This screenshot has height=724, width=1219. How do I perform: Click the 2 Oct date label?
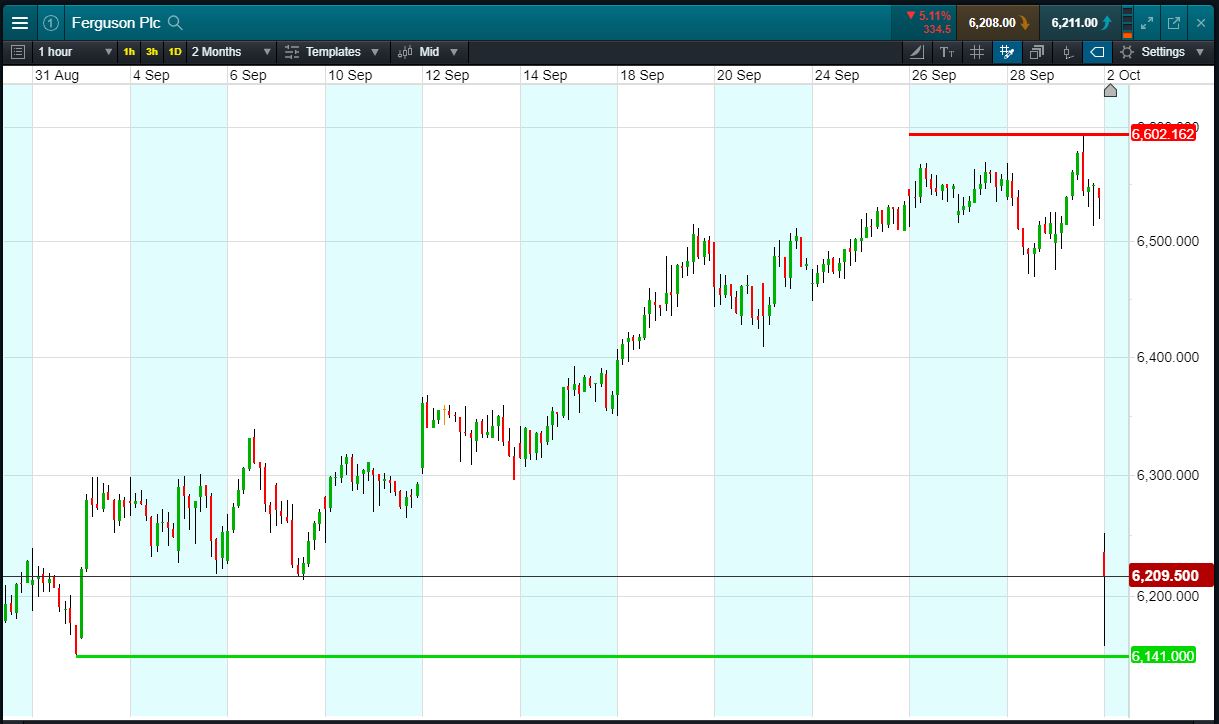tap(1123, 75)
